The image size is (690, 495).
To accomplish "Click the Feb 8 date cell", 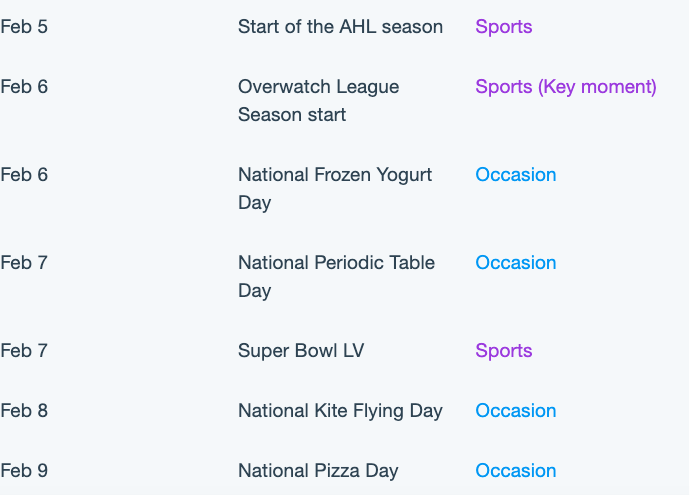I will (x=24, y=411).
